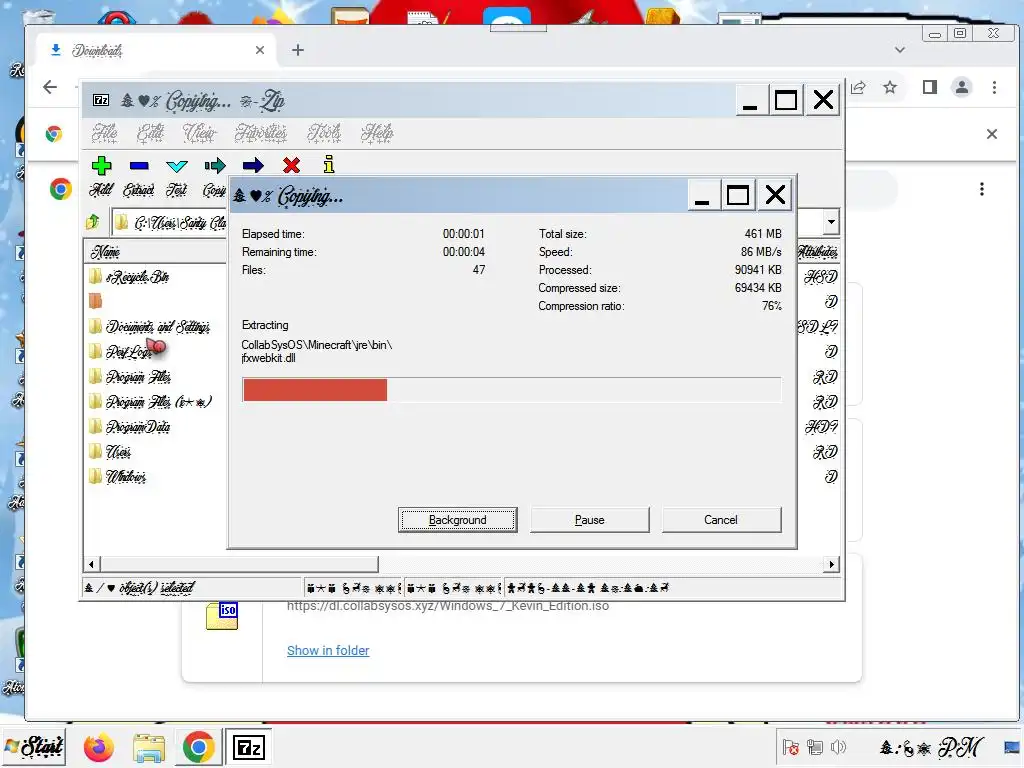Select the $Recycle.Bin folder
This screenshot has height=768, width=1024.
(x=137, y=277)
